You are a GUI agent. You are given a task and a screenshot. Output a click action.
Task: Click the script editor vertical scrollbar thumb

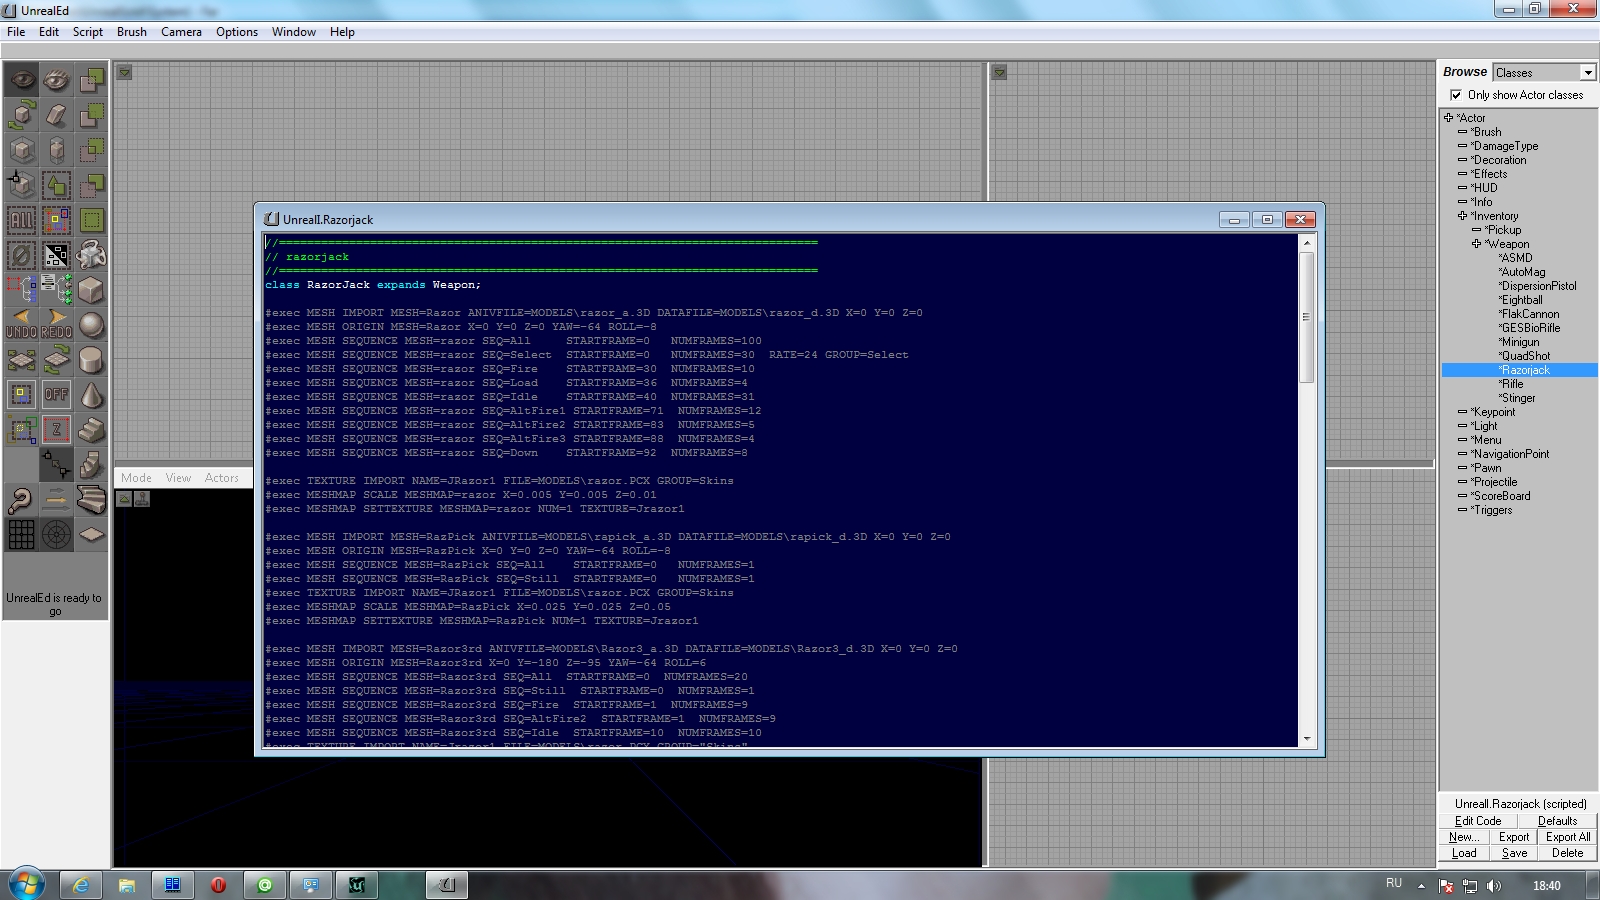coord(1306,316)
